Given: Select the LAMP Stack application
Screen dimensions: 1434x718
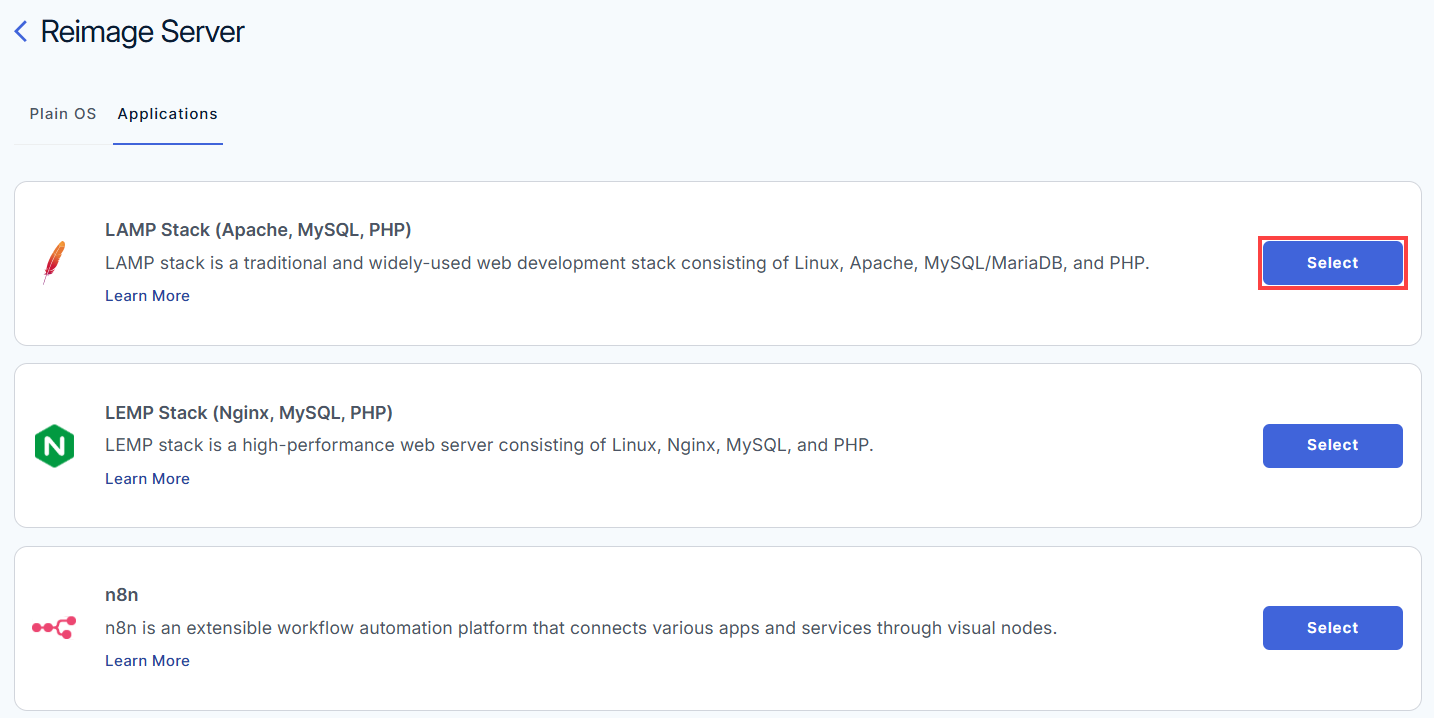Looking at the screenshot, I should click(1333, 263).
